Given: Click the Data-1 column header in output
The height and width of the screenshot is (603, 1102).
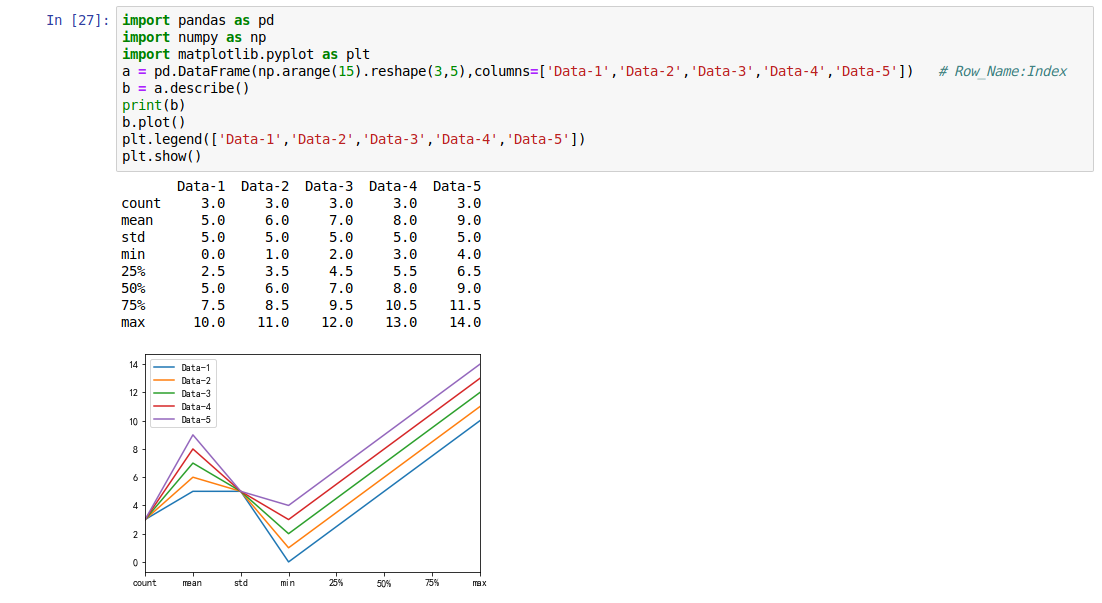Looking at the screenshot, I should tap(201, 186).
